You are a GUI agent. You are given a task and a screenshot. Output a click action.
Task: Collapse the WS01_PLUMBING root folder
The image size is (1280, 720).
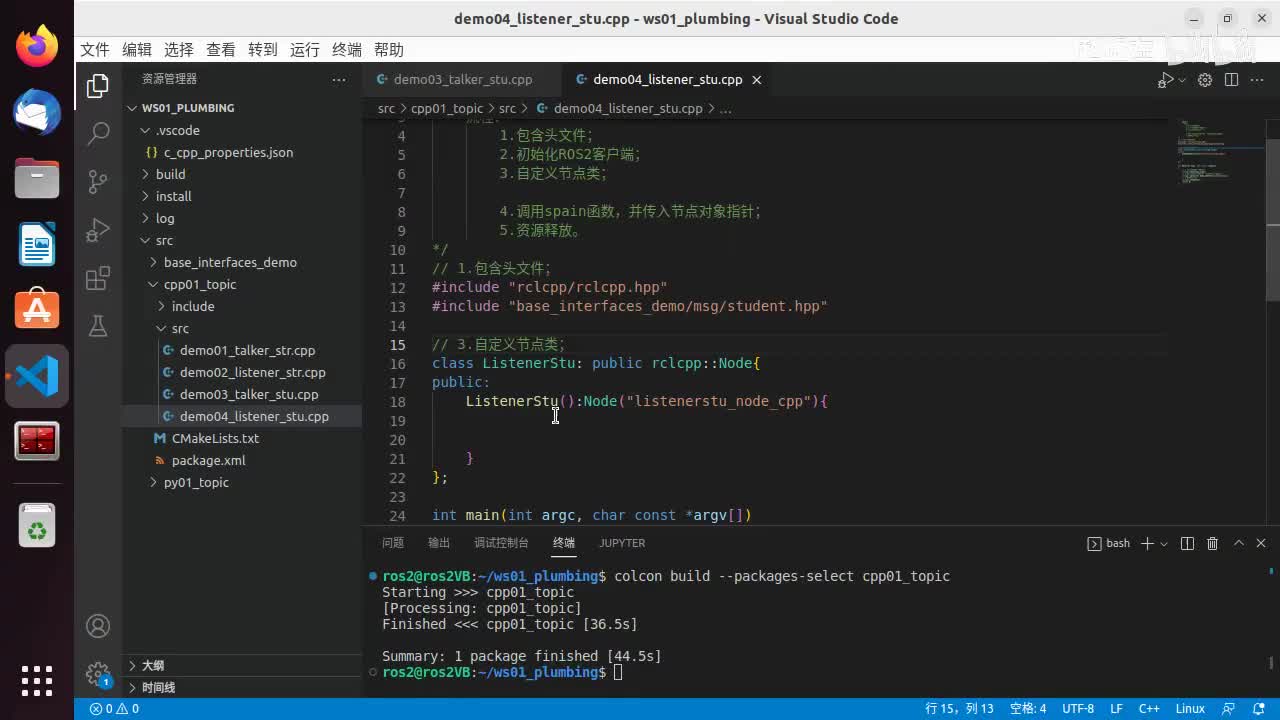pyautogui.click(x=242, y=108)
